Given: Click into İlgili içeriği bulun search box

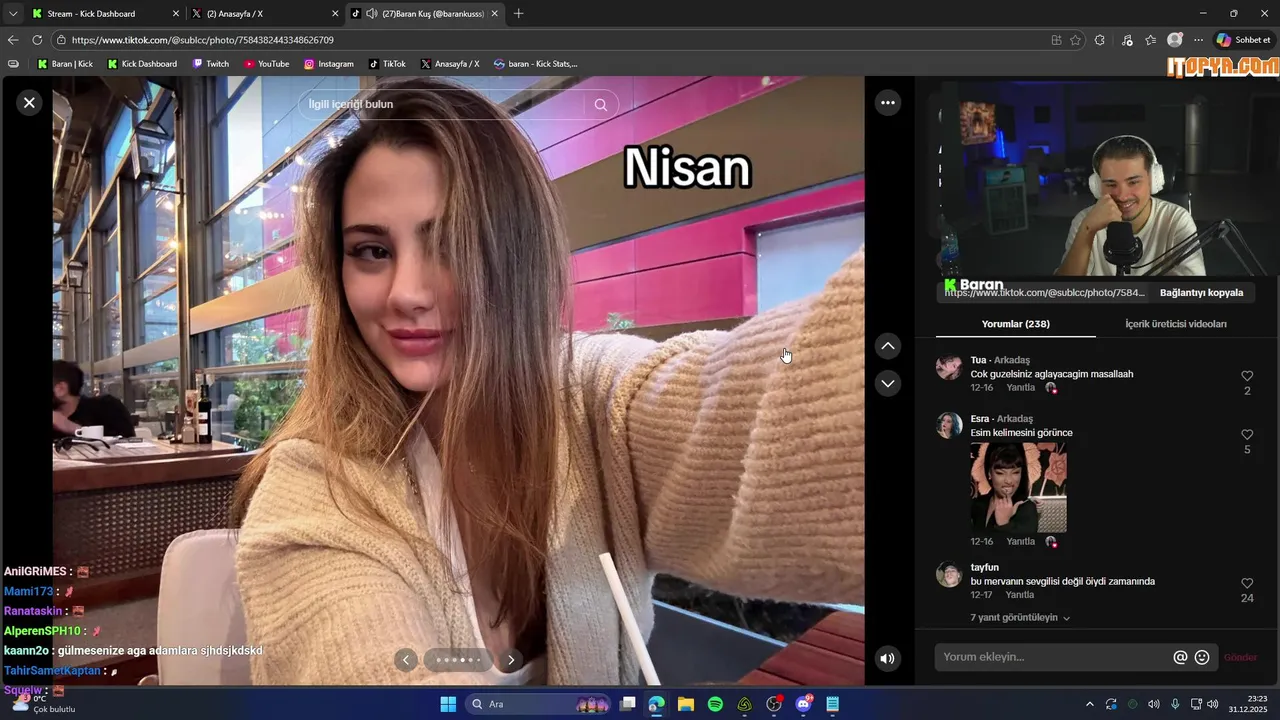Looking at the screenshot, I should click(x=445, y=104).
